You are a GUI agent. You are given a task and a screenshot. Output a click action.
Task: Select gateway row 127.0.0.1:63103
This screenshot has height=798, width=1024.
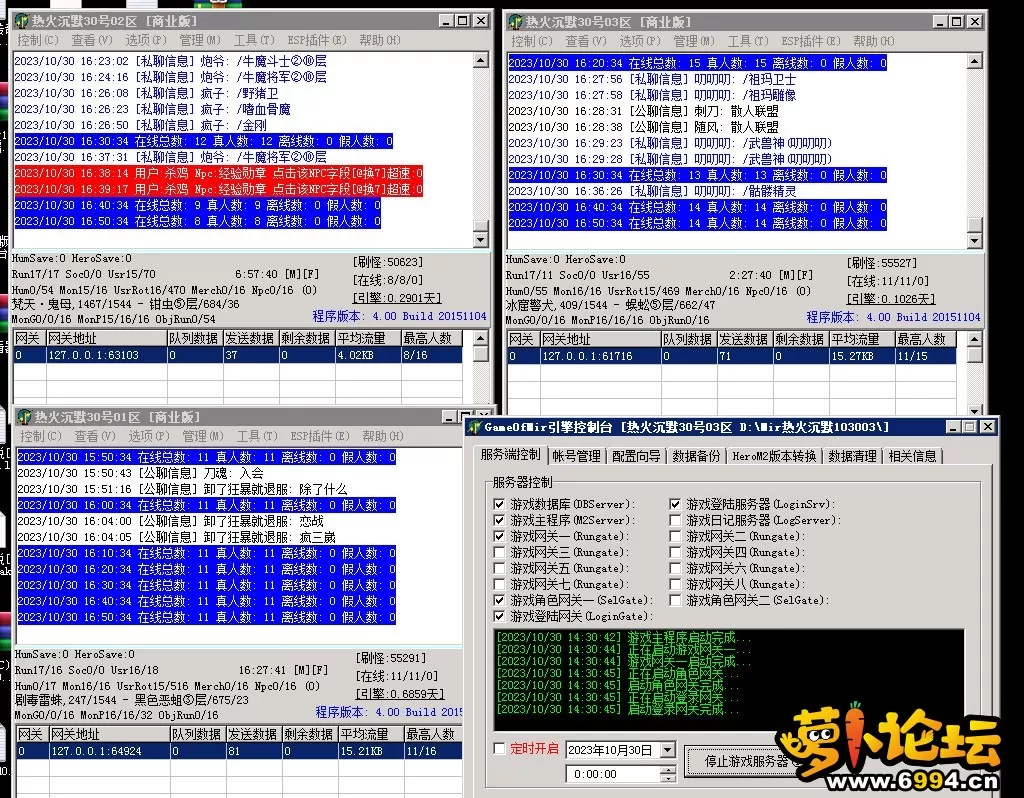[x=238, y=355]
